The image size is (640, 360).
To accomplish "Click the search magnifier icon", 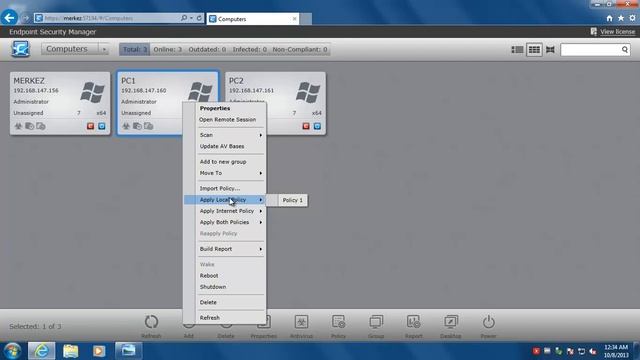I will [624, 50].
